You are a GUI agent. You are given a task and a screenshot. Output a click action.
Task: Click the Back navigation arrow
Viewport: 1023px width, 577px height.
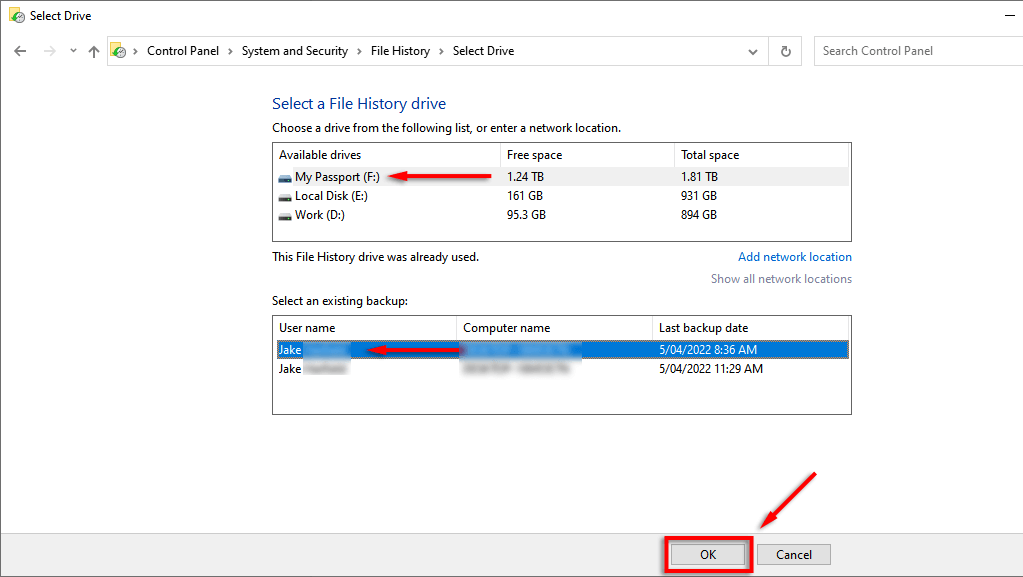(20, 51)
